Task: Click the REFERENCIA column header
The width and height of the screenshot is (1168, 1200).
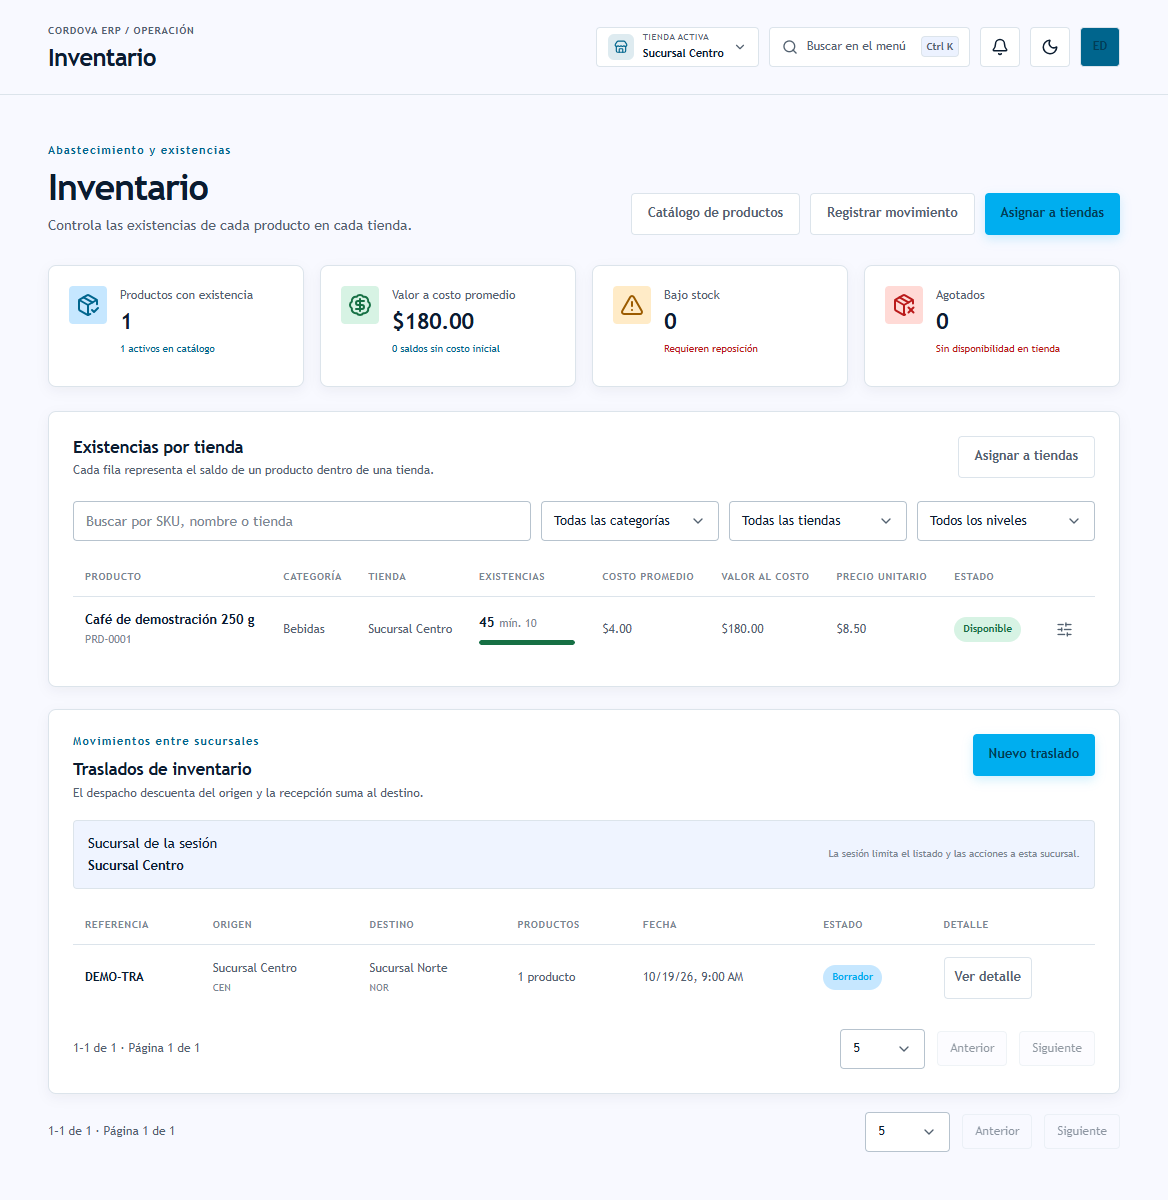Action: click(117, 925)
